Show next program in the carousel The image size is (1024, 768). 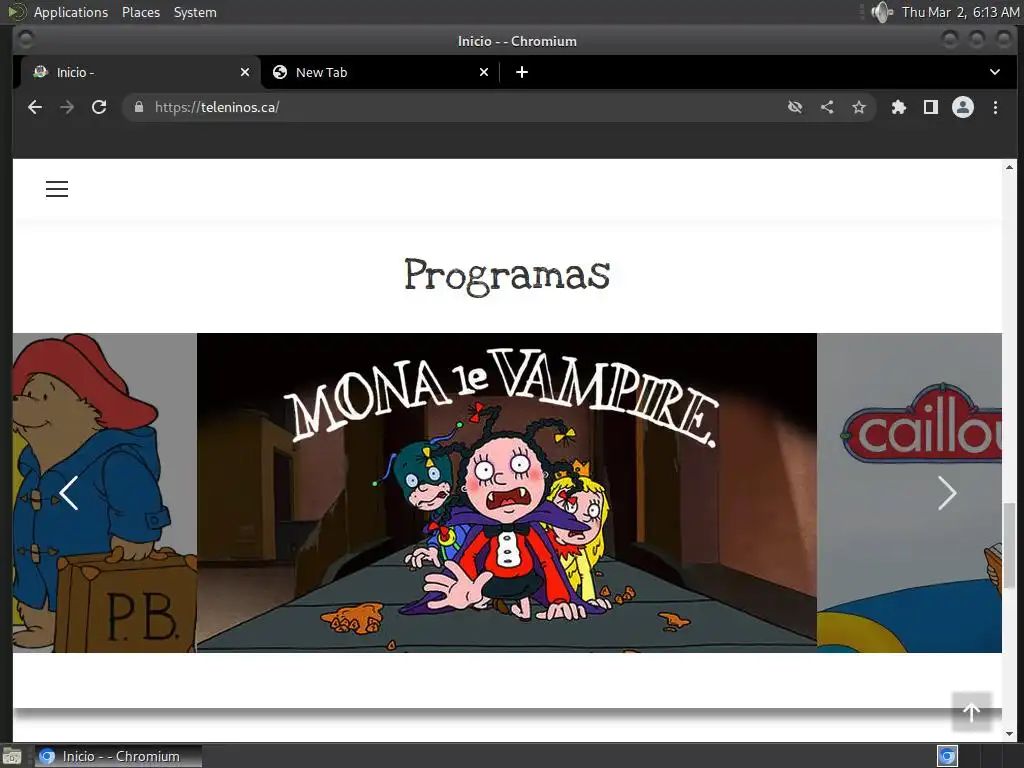947,493
